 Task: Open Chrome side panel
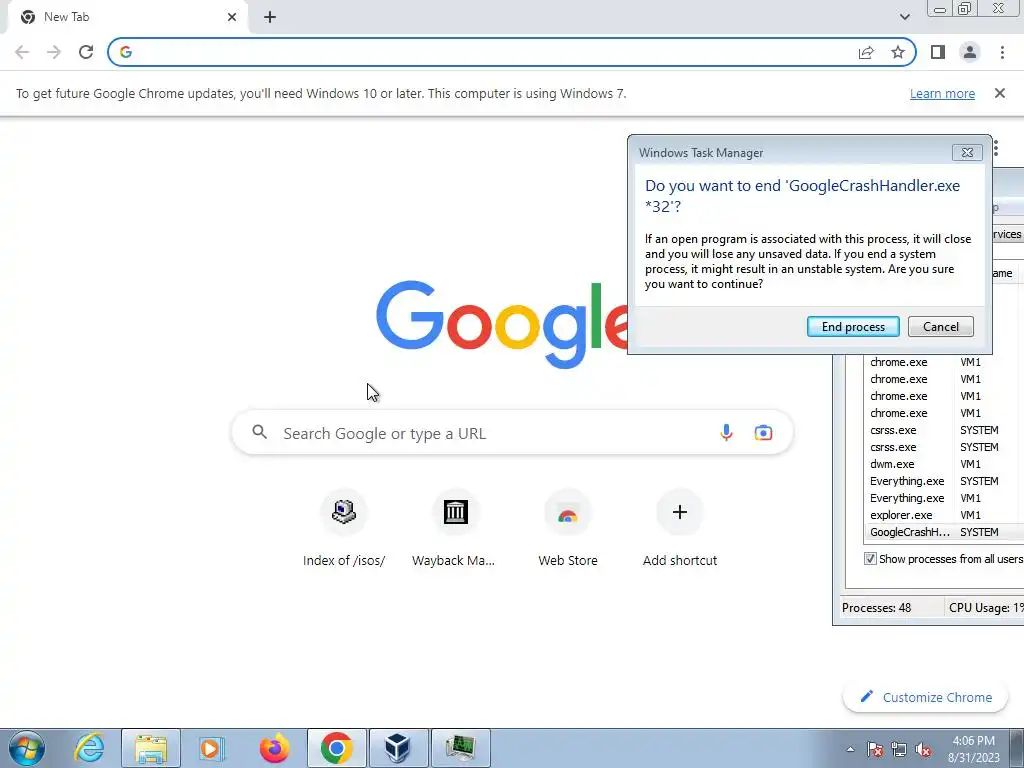[938, 52]
